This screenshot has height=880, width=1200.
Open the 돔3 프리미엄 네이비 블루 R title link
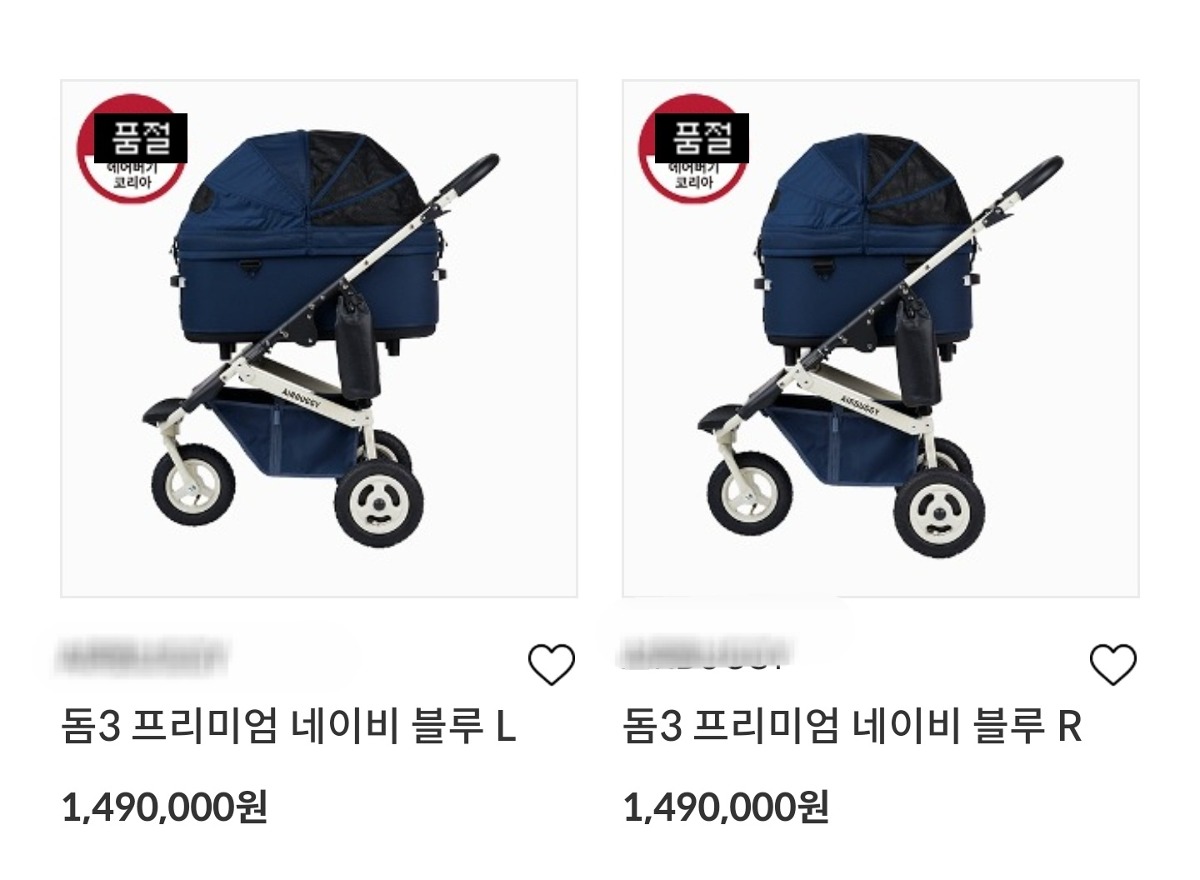click(852, 727)
